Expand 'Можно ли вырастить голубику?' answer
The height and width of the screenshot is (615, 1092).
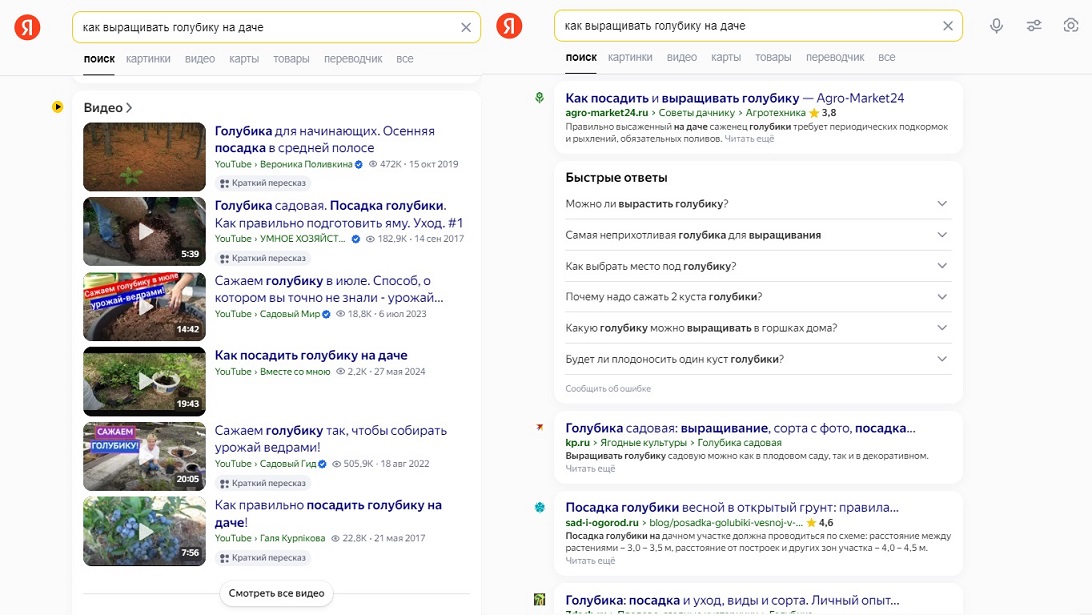coord(941,203)
